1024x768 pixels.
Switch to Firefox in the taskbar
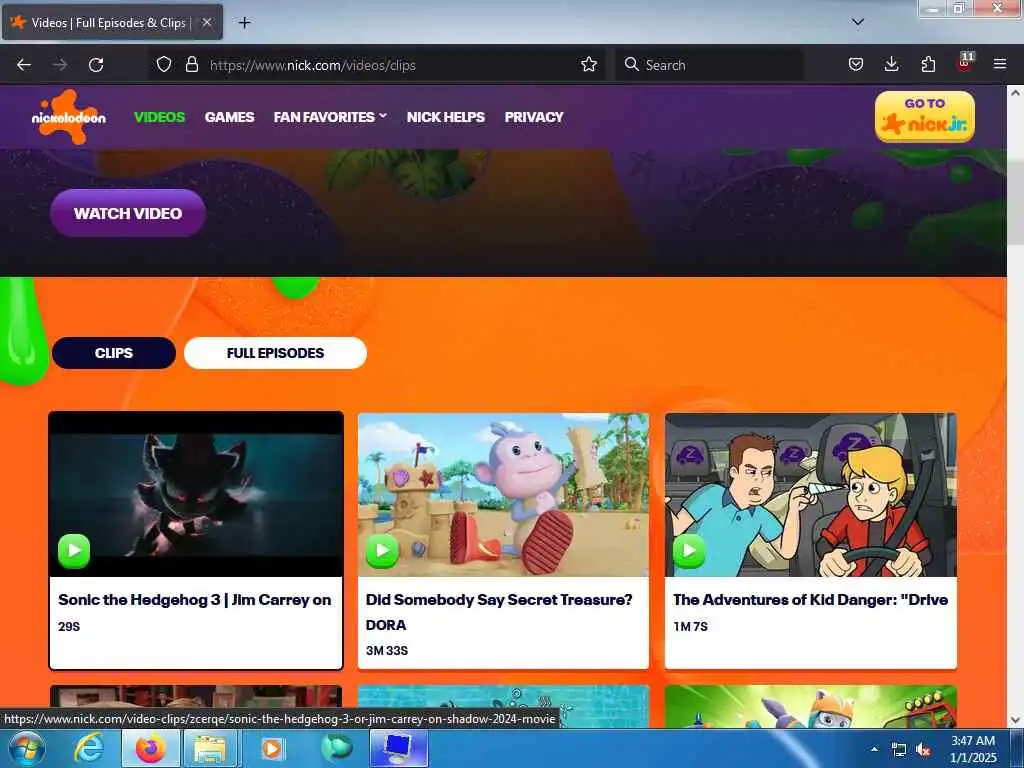click(x=150, y=748)
